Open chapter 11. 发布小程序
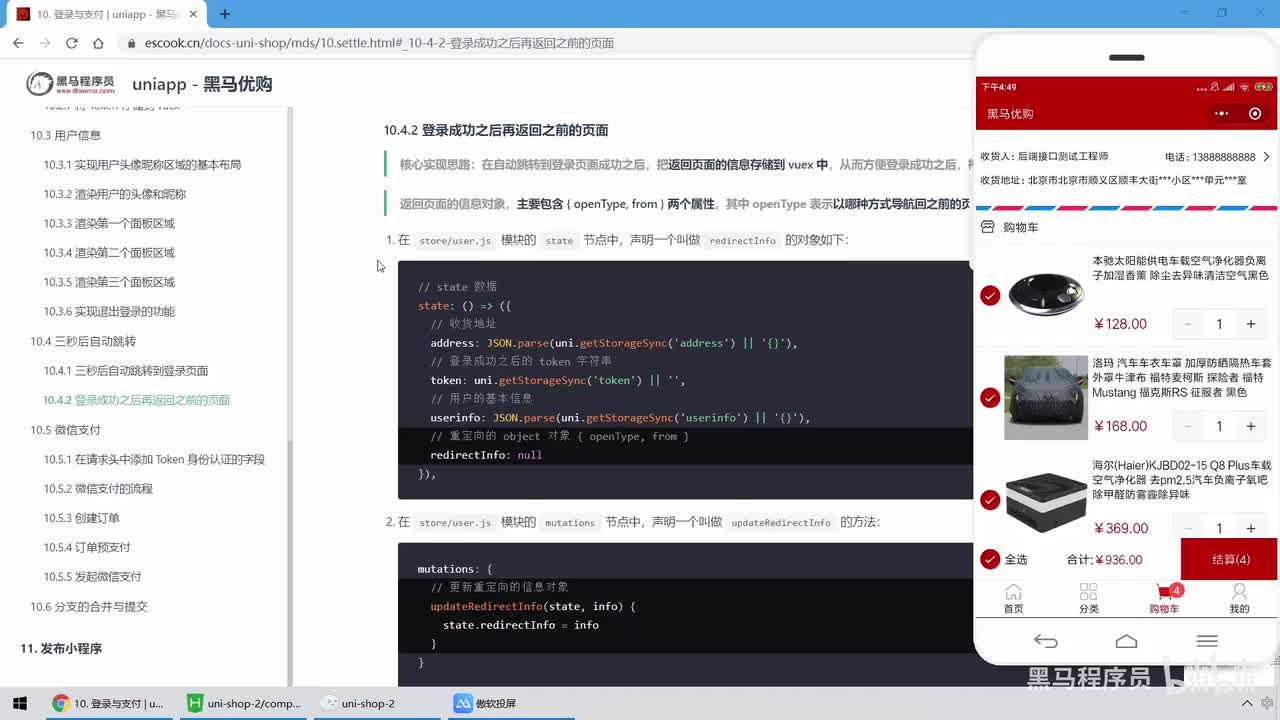1280x720 pixels. point(61,649)
